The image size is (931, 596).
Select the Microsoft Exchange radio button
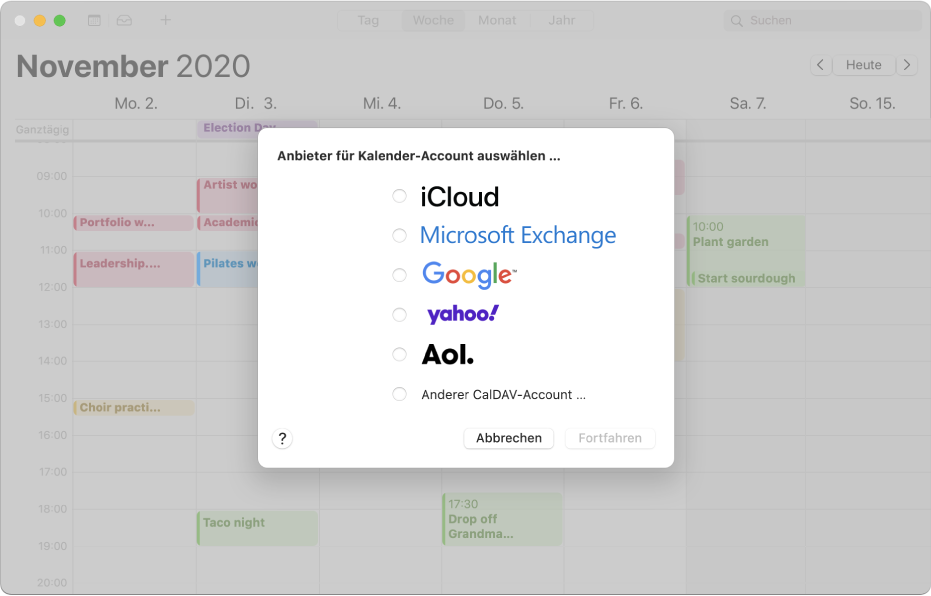tap(400, 236)
